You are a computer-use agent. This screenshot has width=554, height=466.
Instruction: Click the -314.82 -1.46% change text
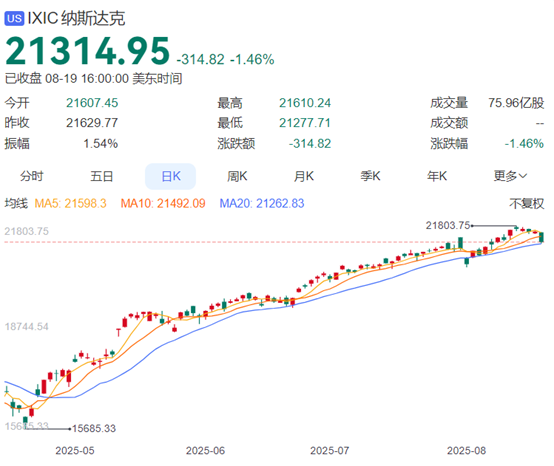coord(225,59)
